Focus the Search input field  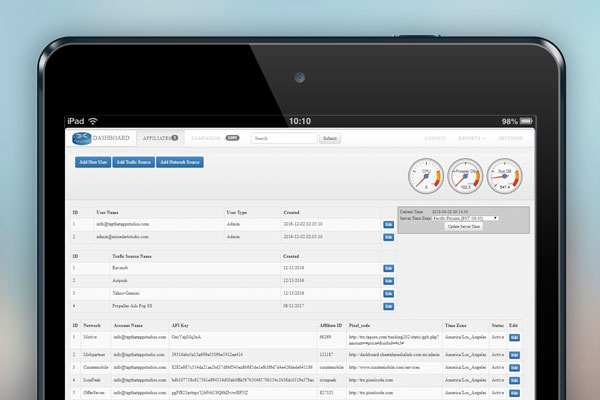tap(283, 138)
